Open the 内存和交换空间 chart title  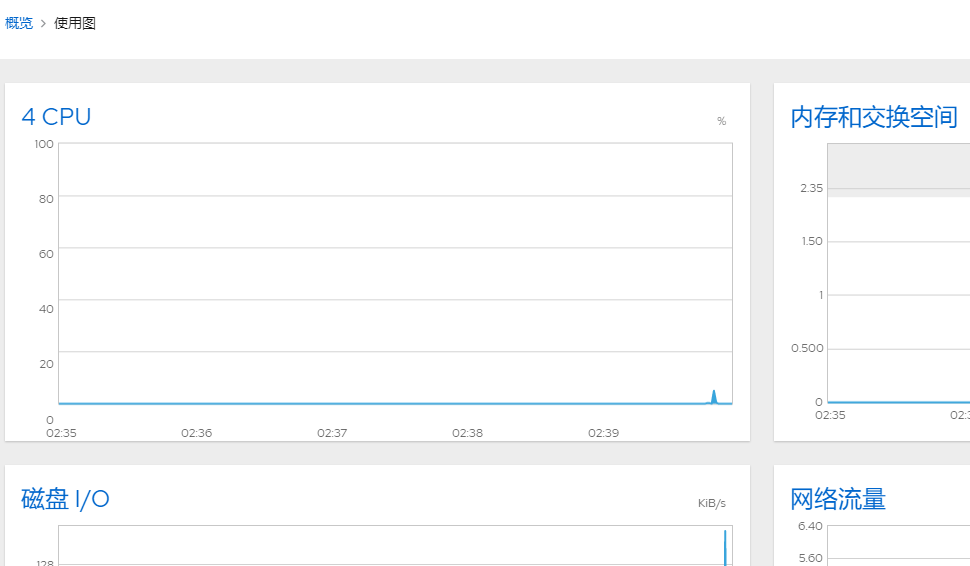[x=874, y=117]
